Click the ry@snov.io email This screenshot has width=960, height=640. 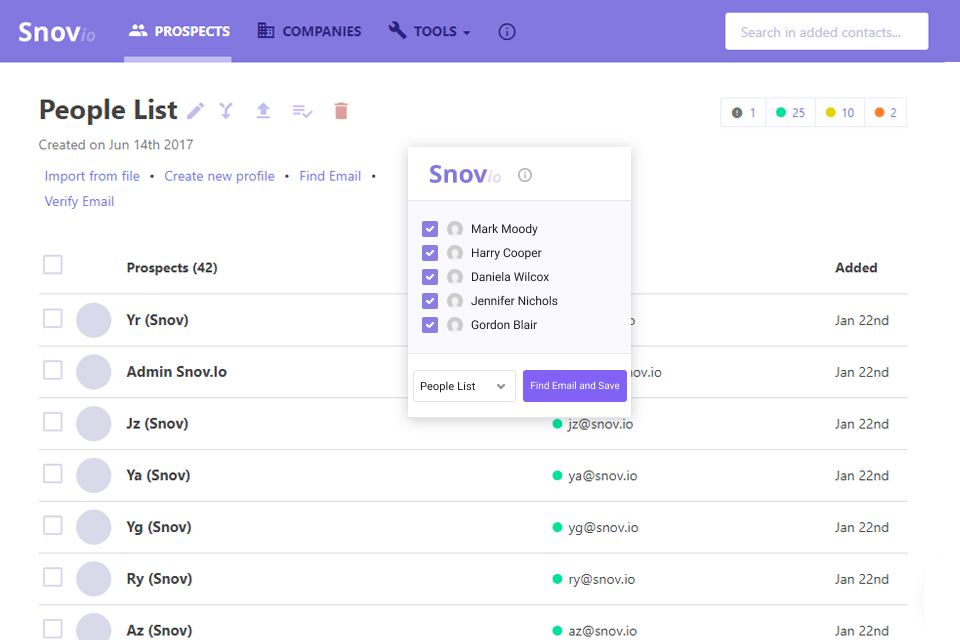[x=601, y=579]
